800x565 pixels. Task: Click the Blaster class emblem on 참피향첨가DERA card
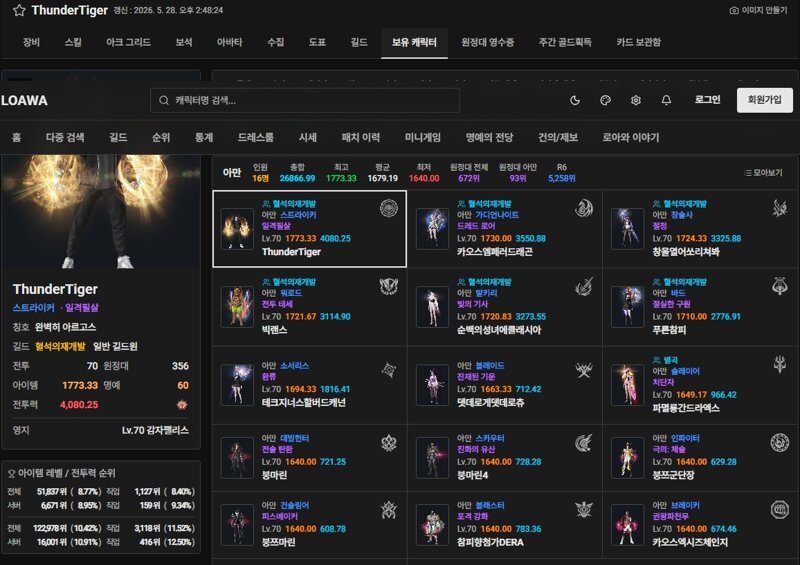click(584, 509)
